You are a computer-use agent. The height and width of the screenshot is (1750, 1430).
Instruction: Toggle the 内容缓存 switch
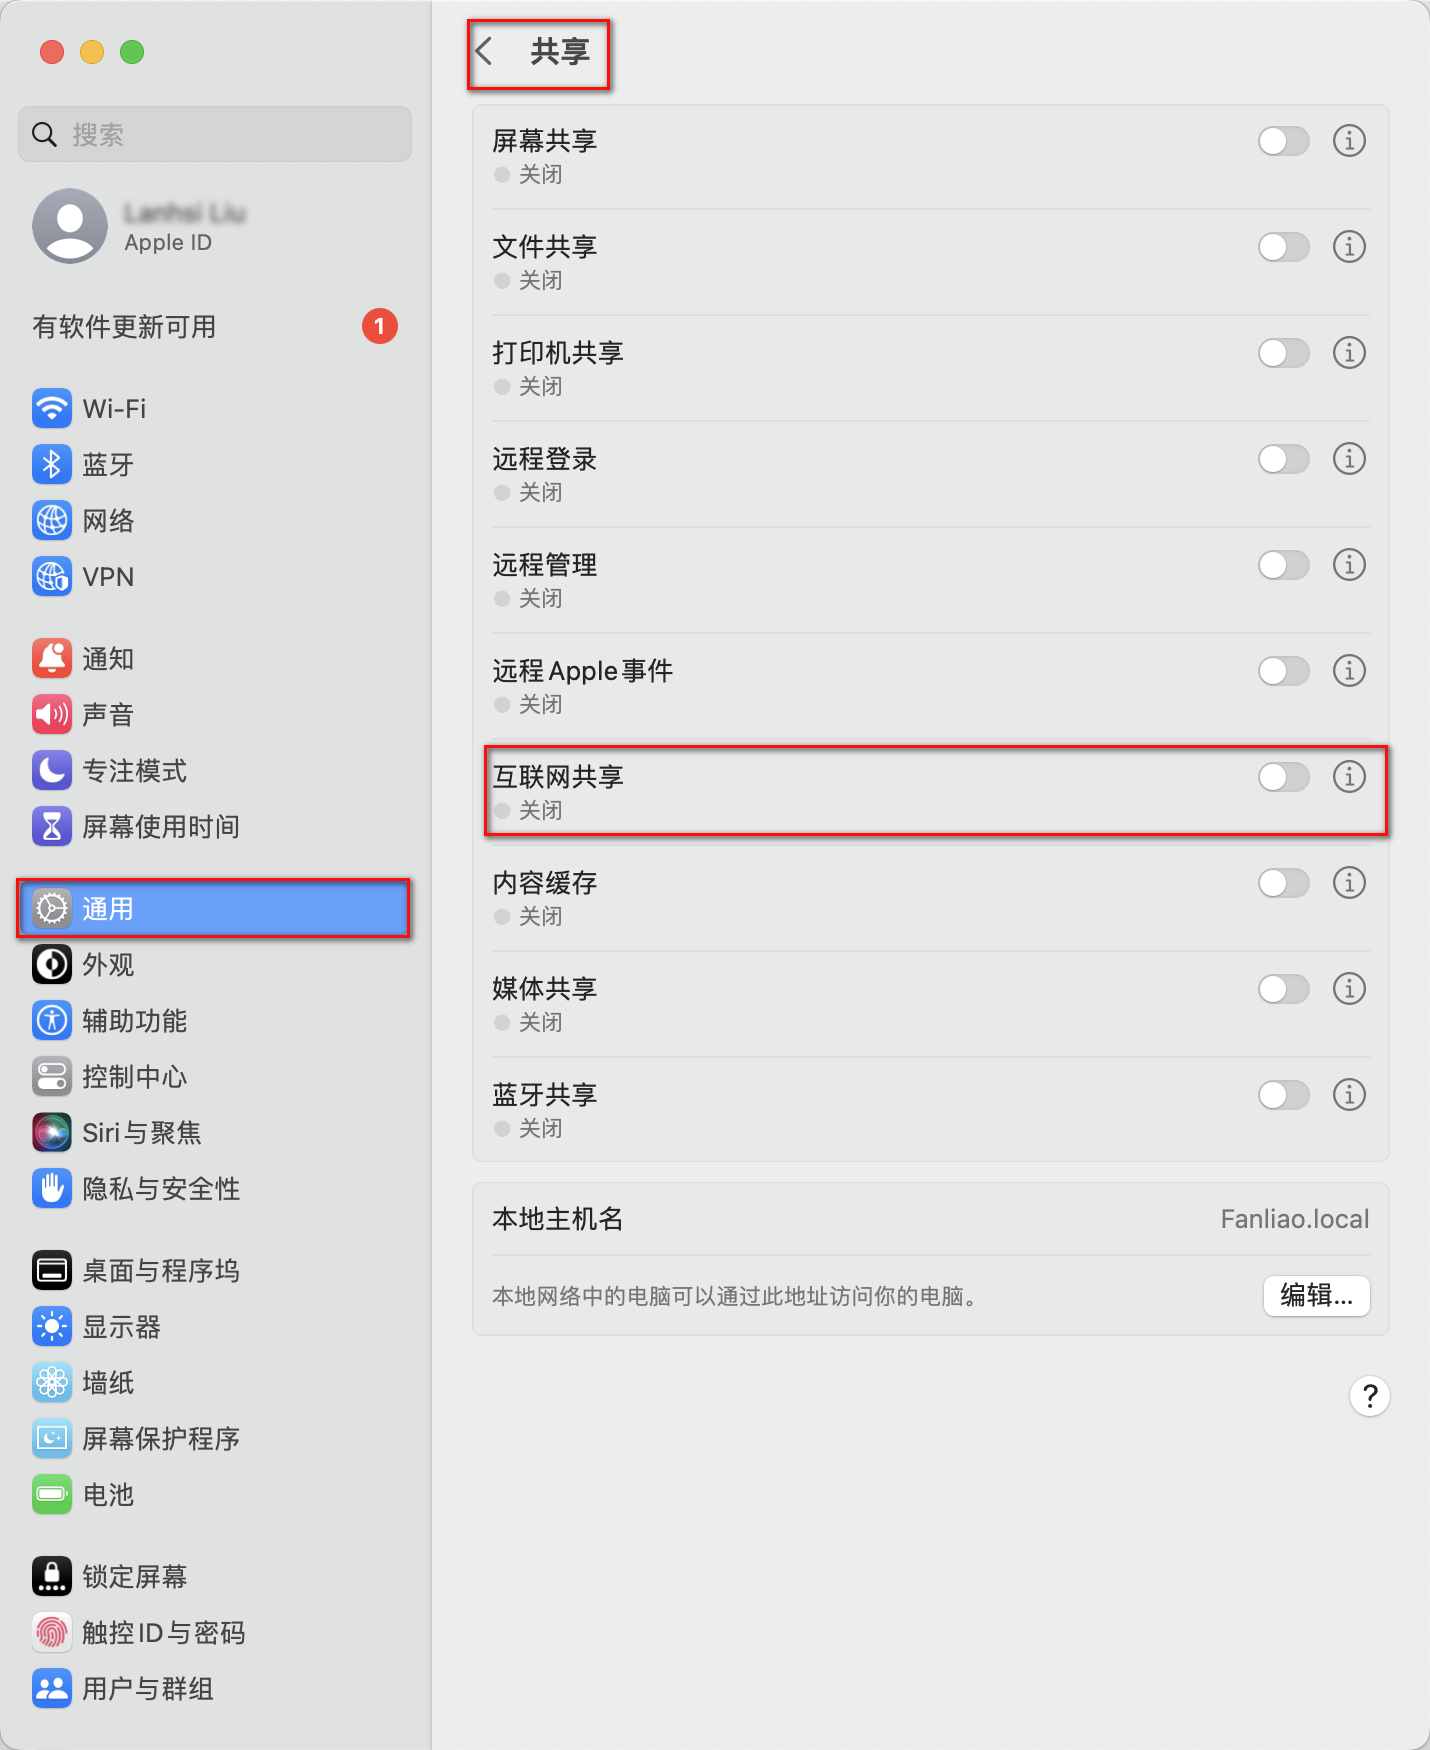point(1284,883)
